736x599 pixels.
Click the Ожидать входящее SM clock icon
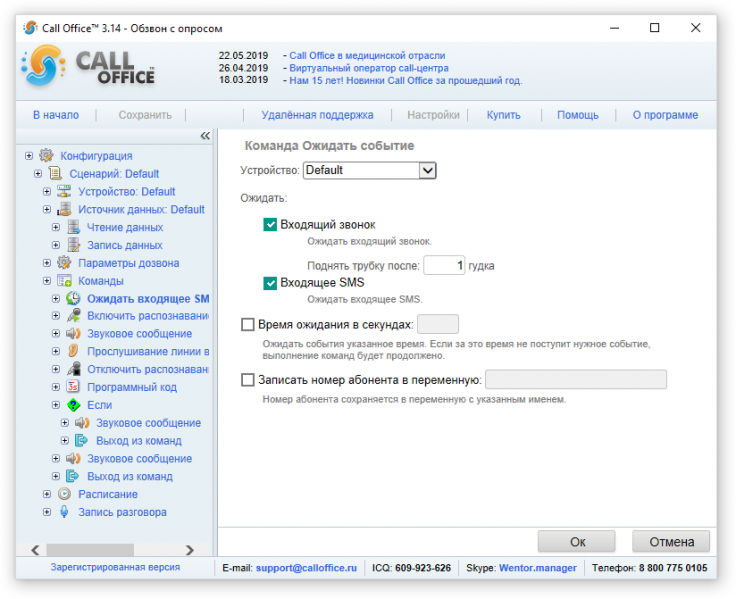[73, 298]
